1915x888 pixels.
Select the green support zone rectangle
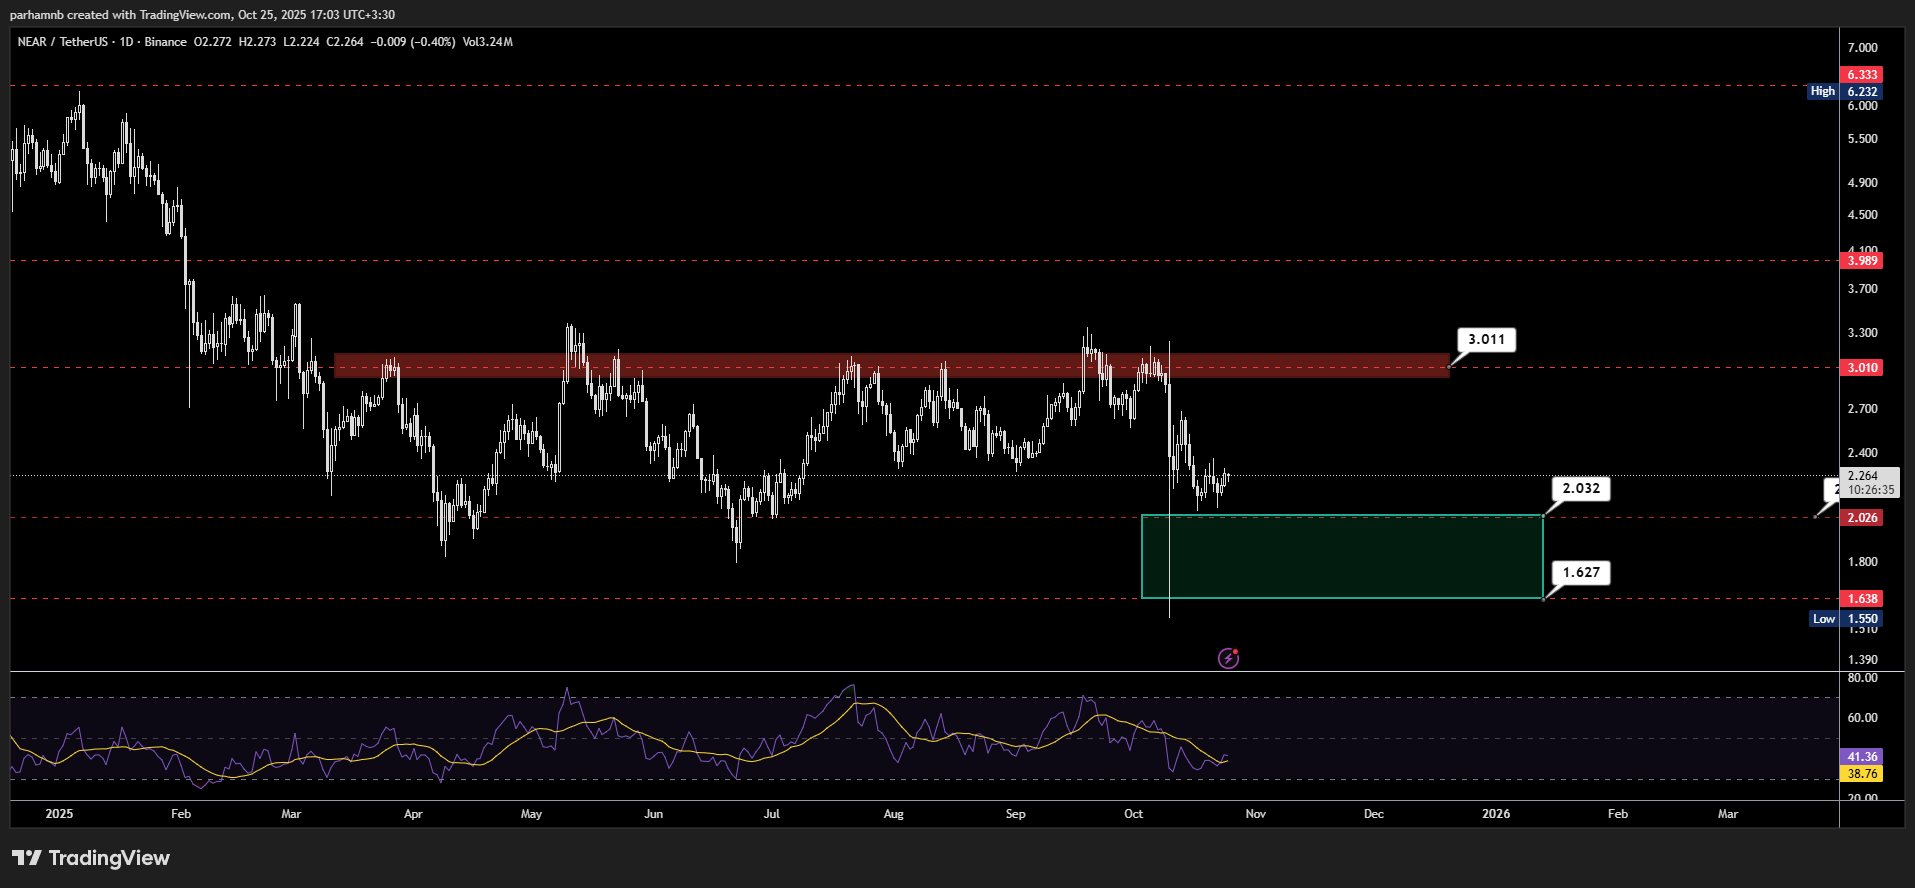click(x=1341, y=557)
